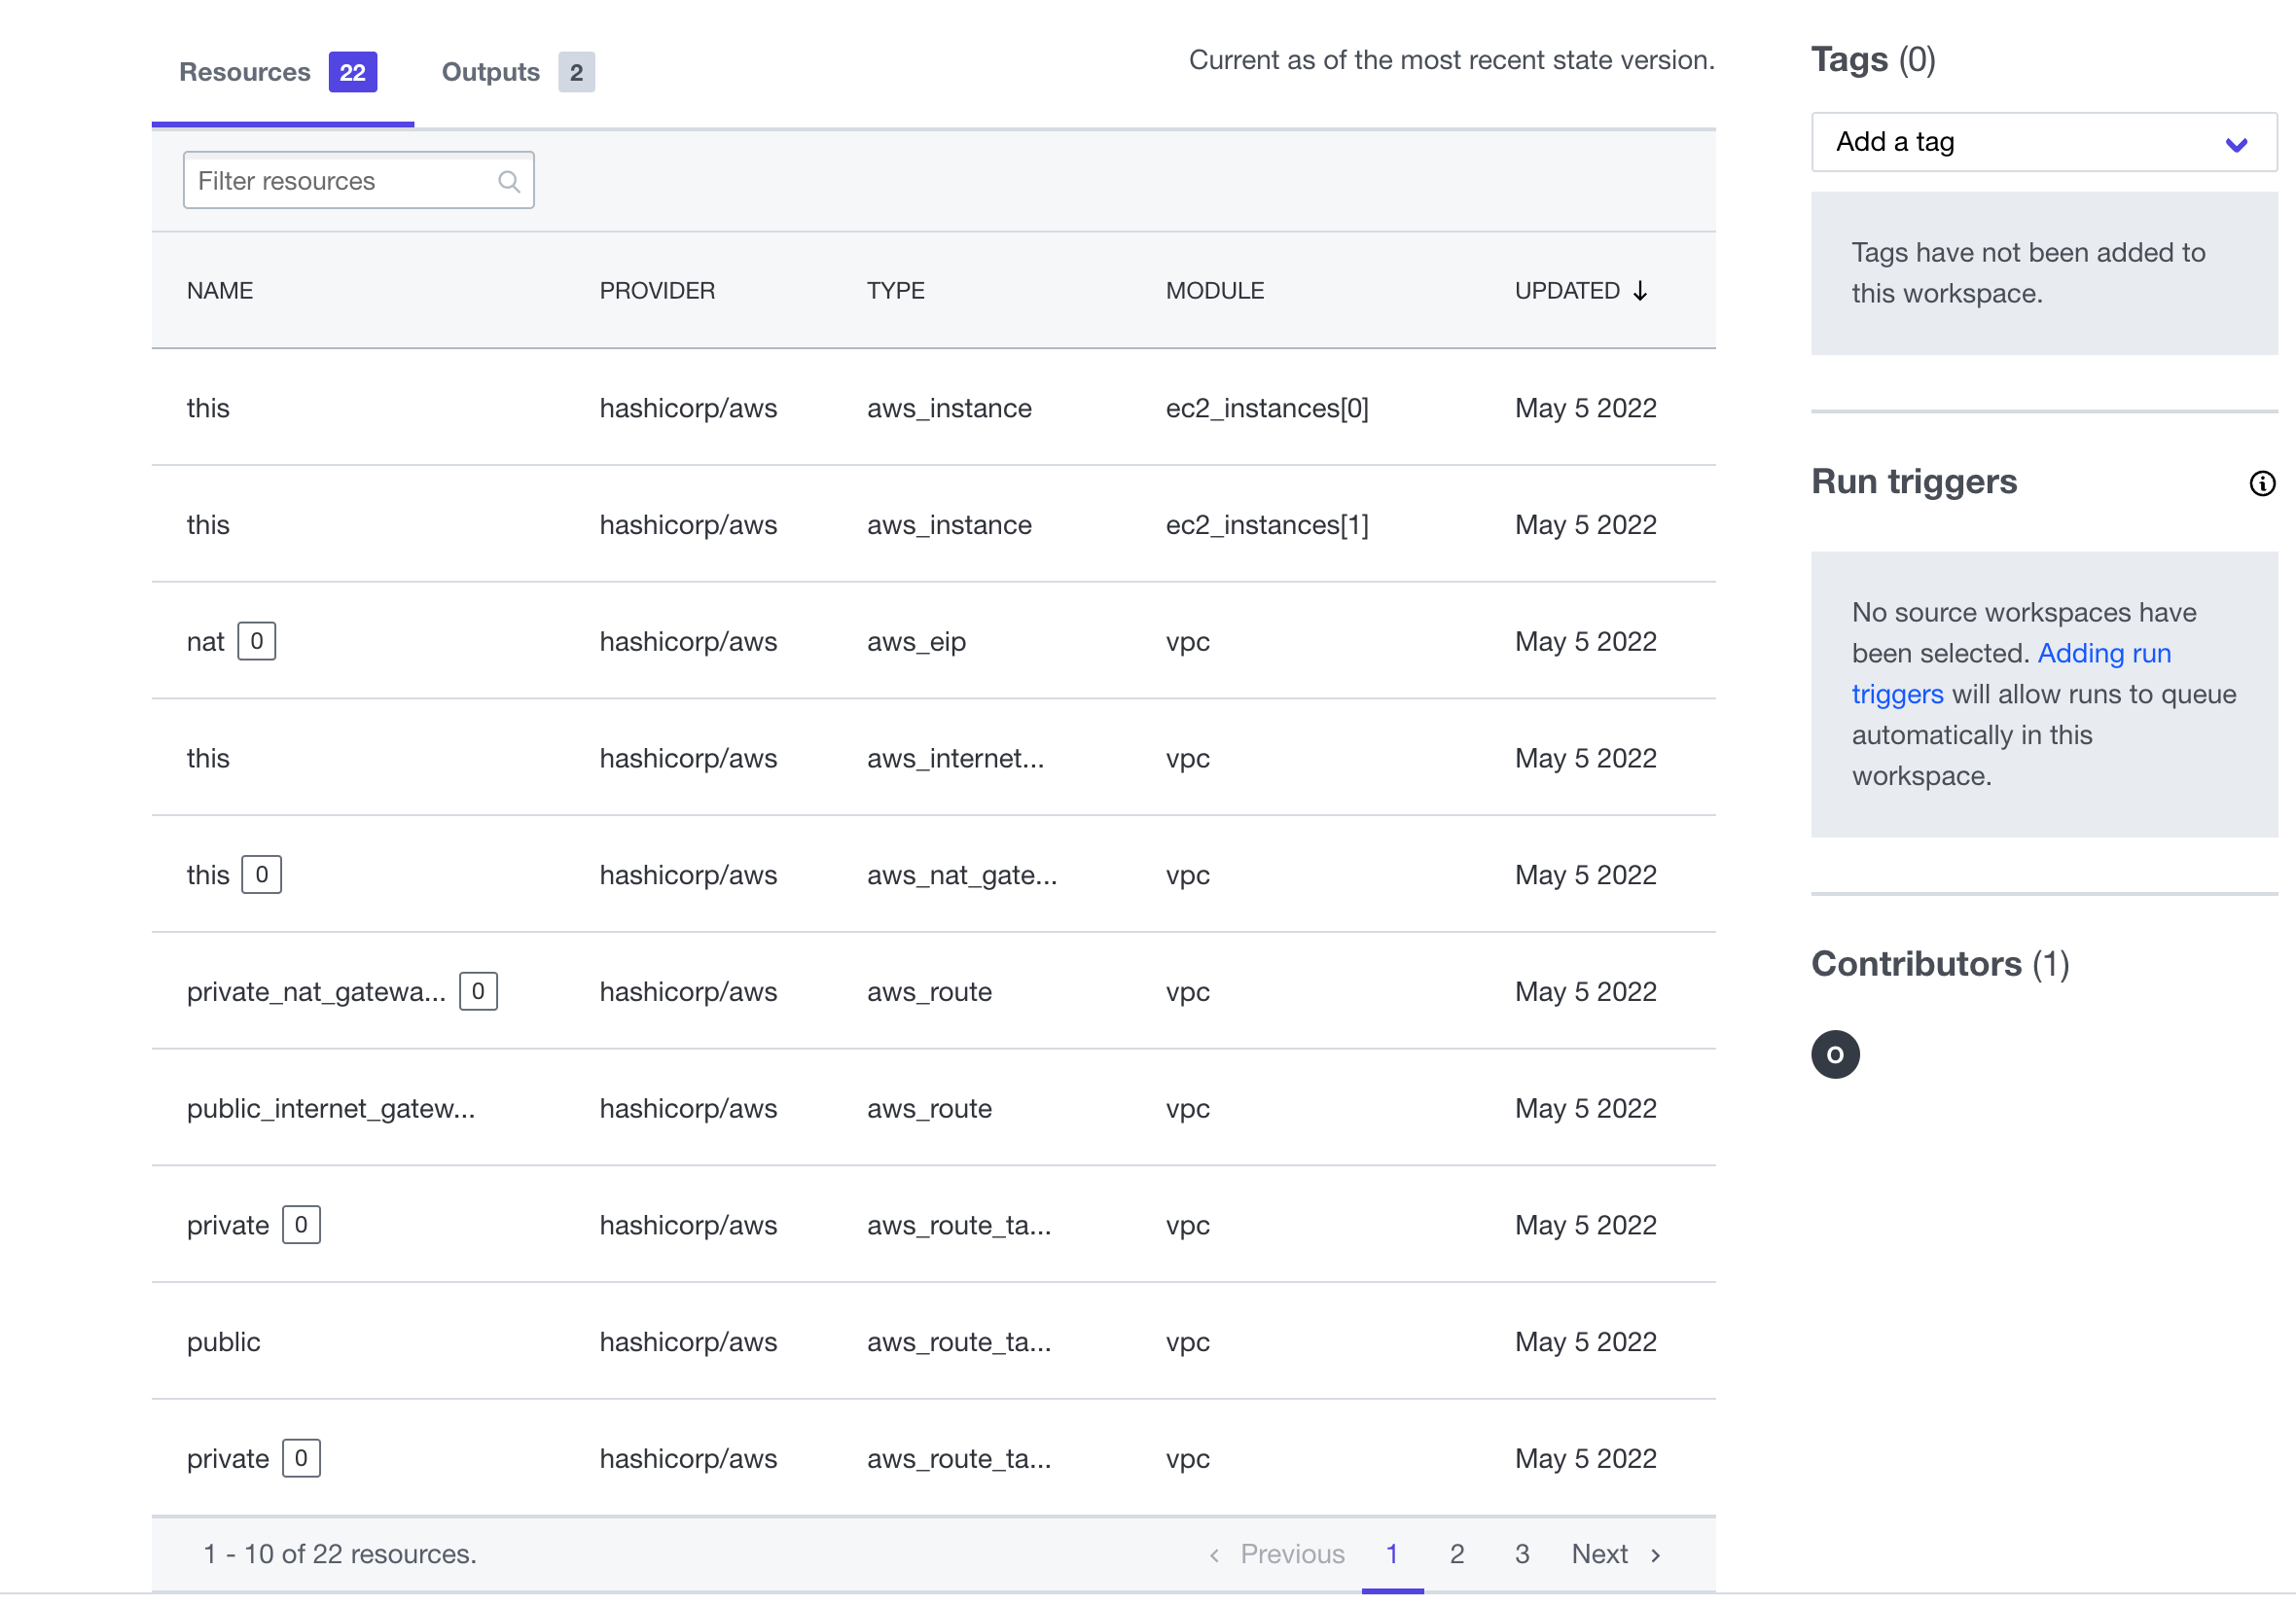Click the Run triggers info icon
The width and height of the screenshot is (2296, 1606).
(2262, 483)
